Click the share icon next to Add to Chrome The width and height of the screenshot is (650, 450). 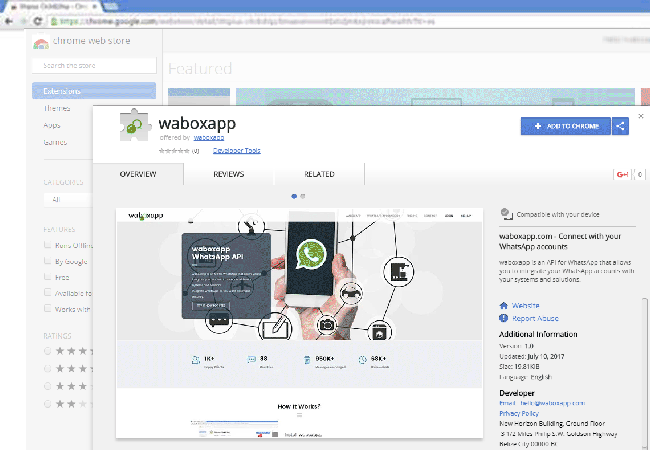[620, 126]
